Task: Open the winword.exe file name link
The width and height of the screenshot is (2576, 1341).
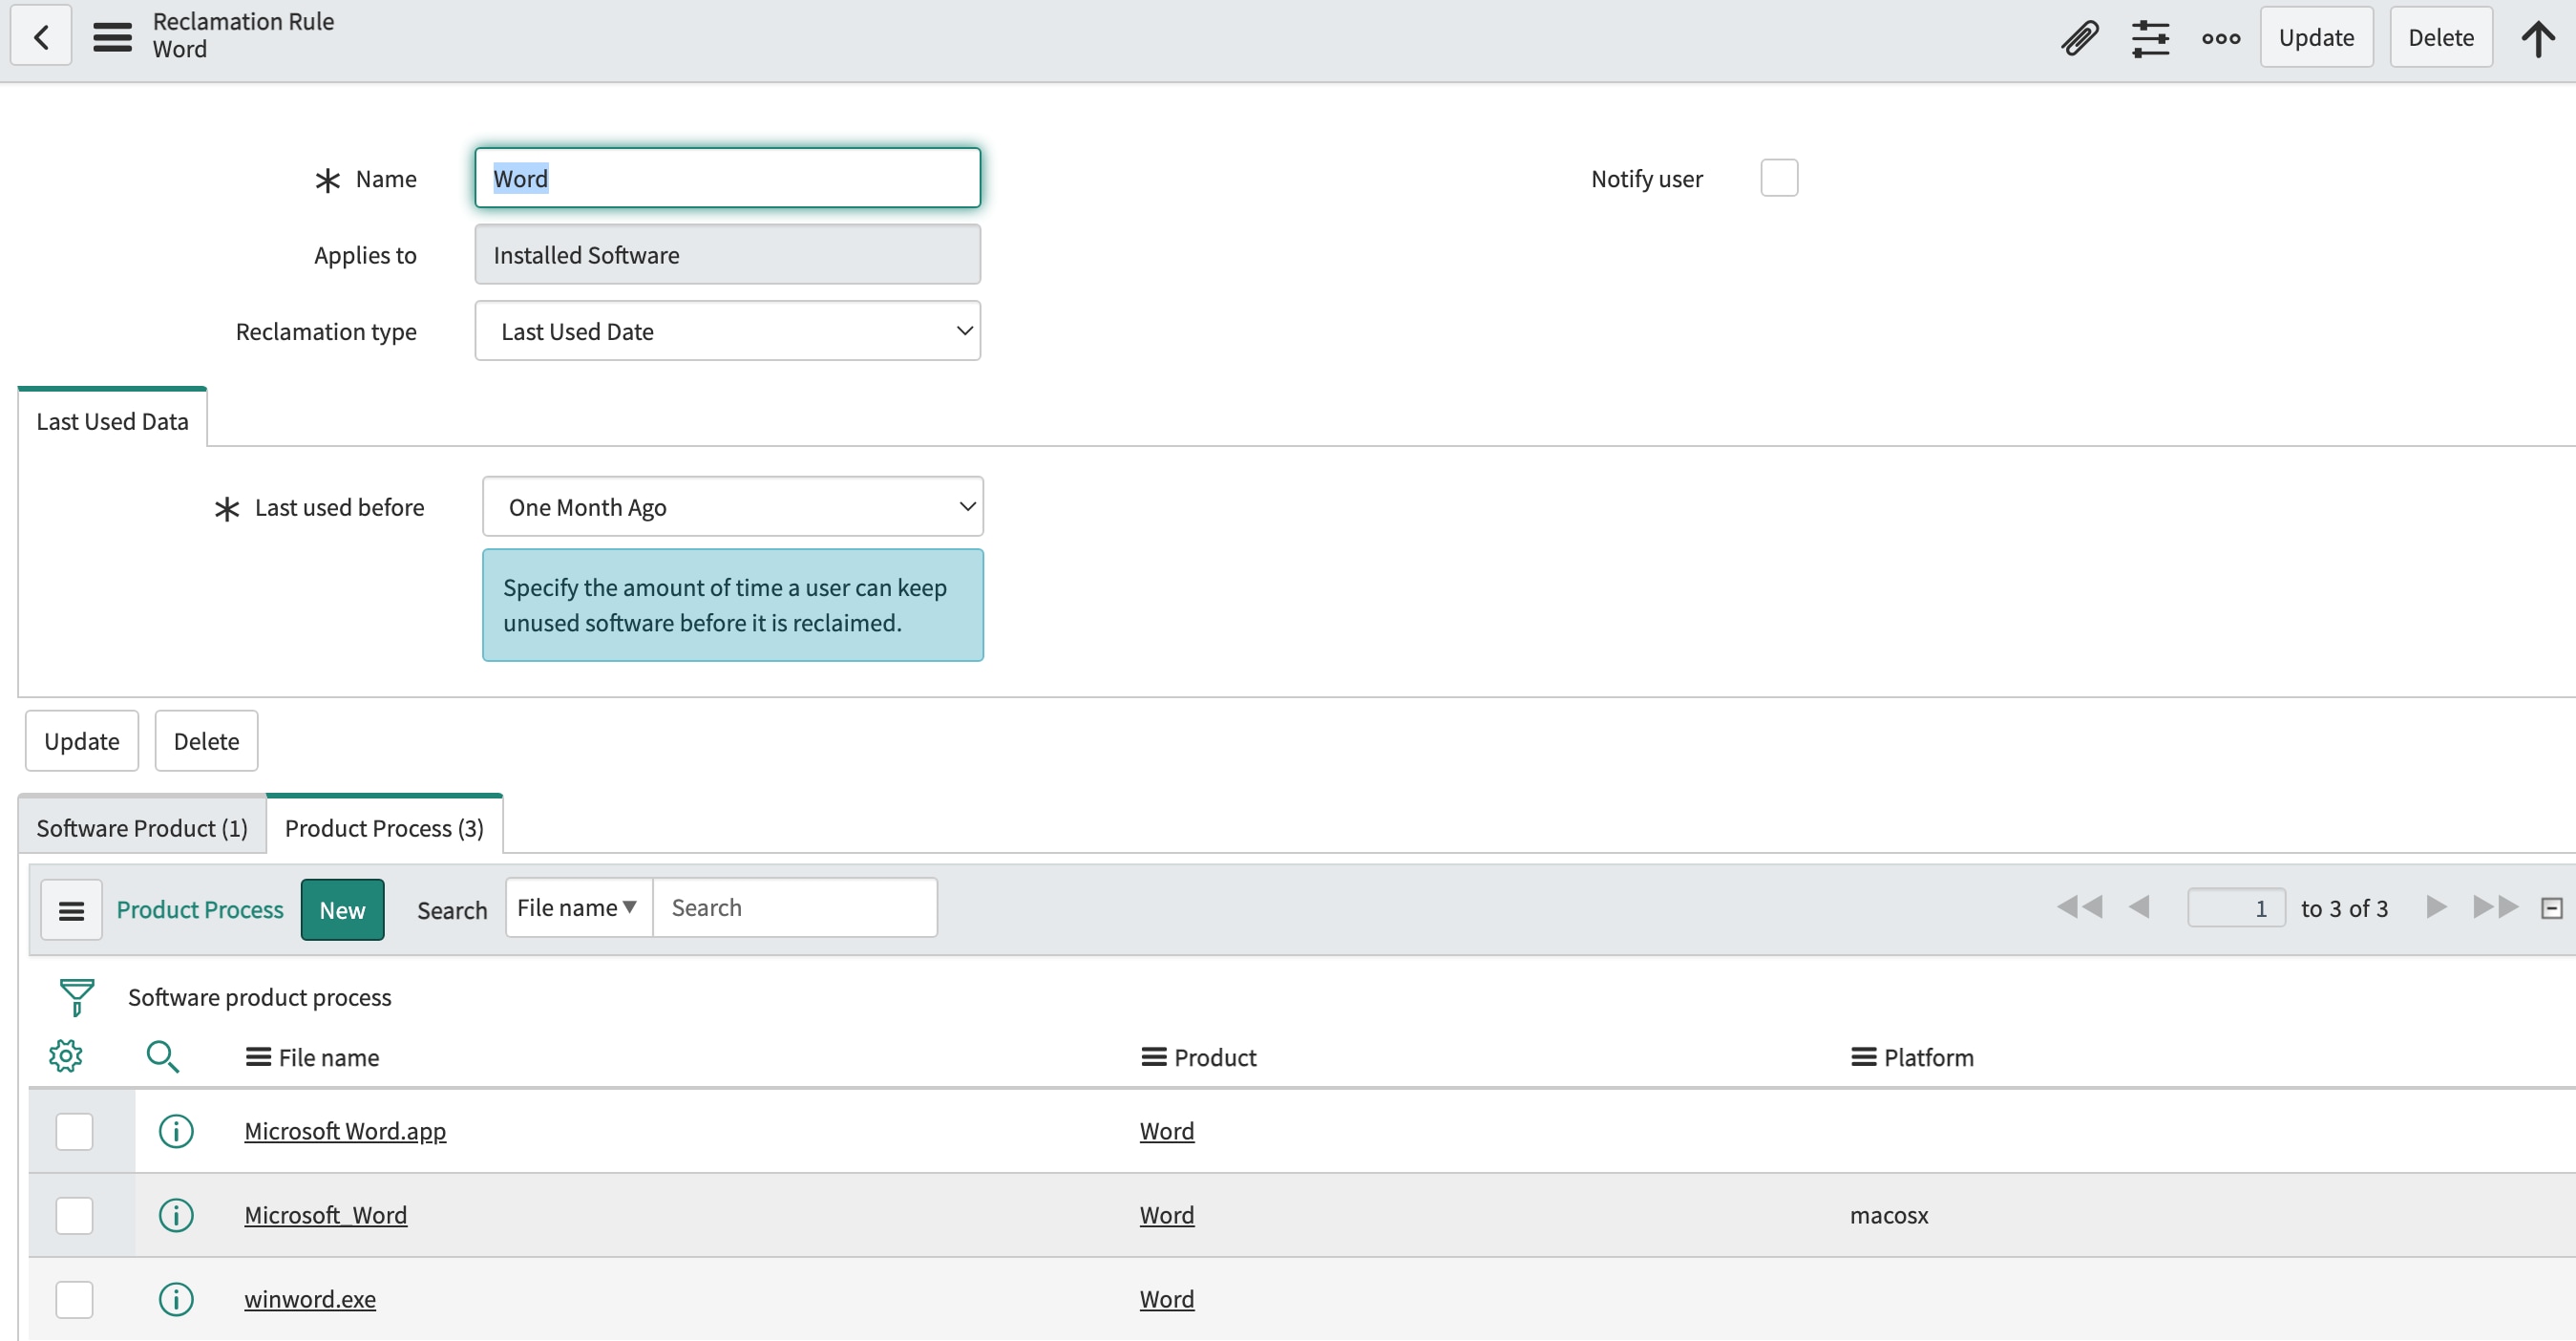Action: point(310,1299)
